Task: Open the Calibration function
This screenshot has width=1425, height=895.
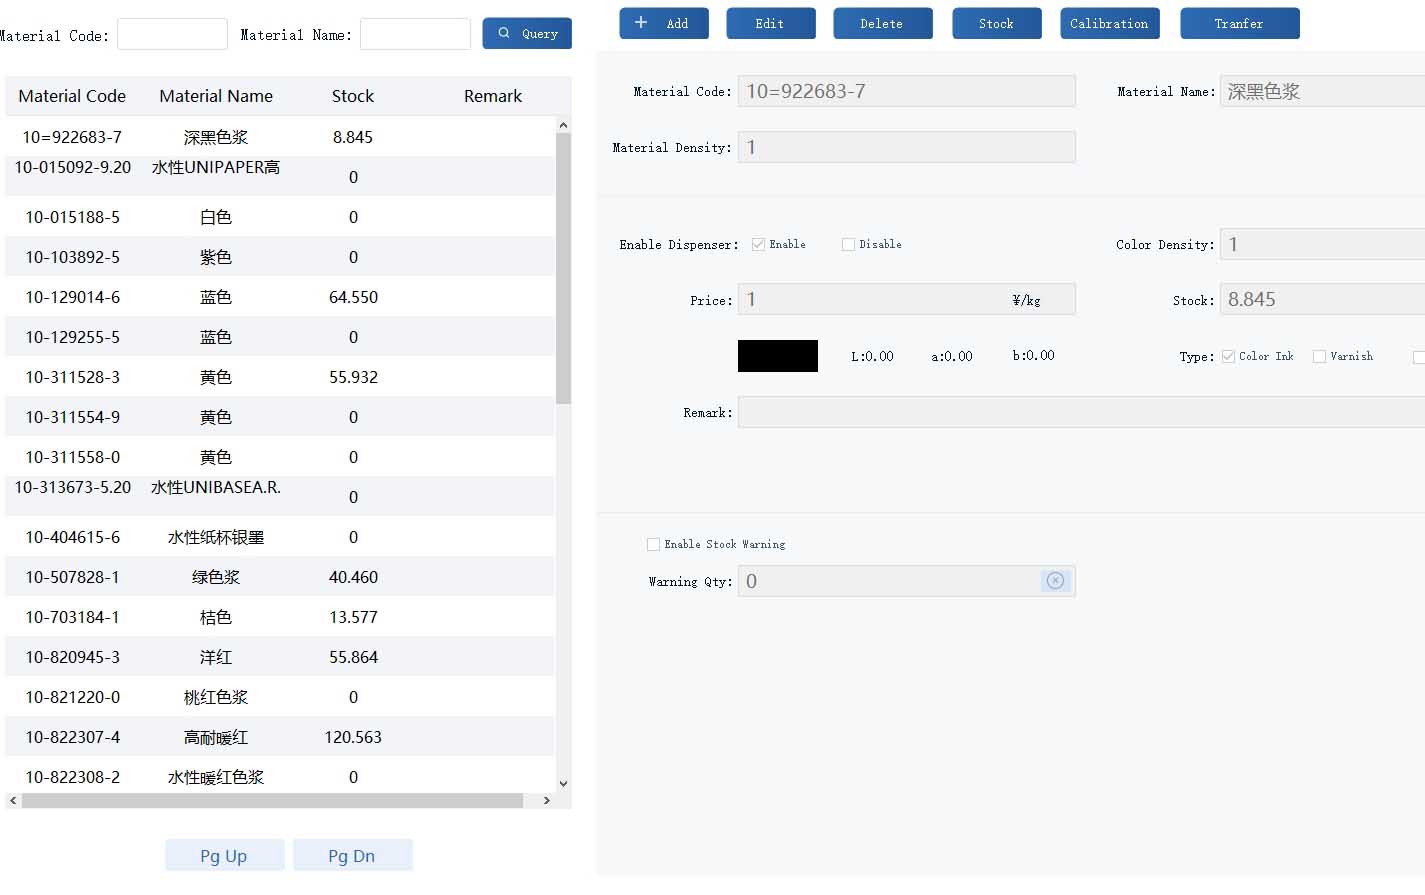Action: coord(1110,23)
